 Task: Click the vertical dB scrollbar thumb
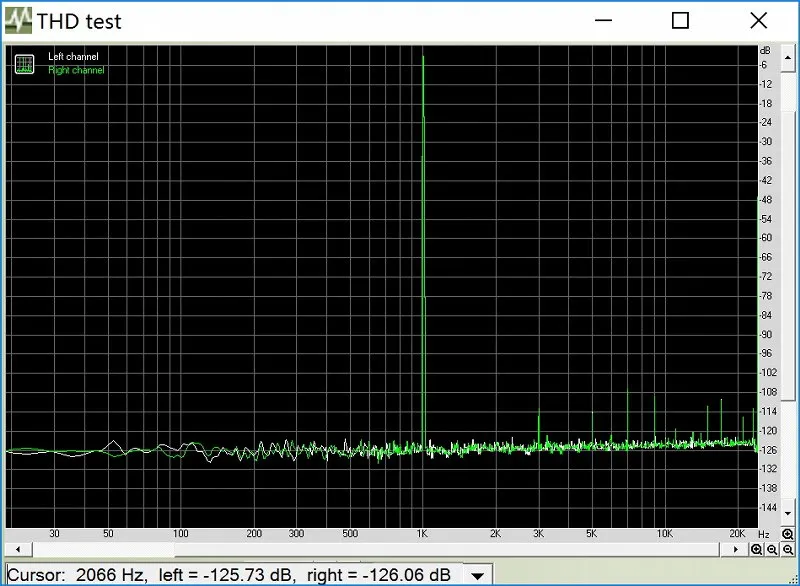(788, 254)
